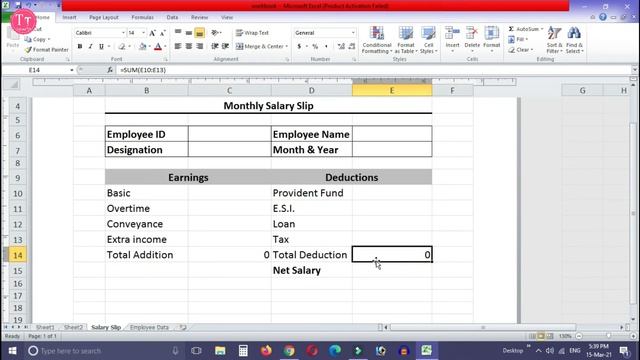Toggle Bold formatting
Image resolution: width=640 pixels, height=360 pixels.
tap(80, 47)
